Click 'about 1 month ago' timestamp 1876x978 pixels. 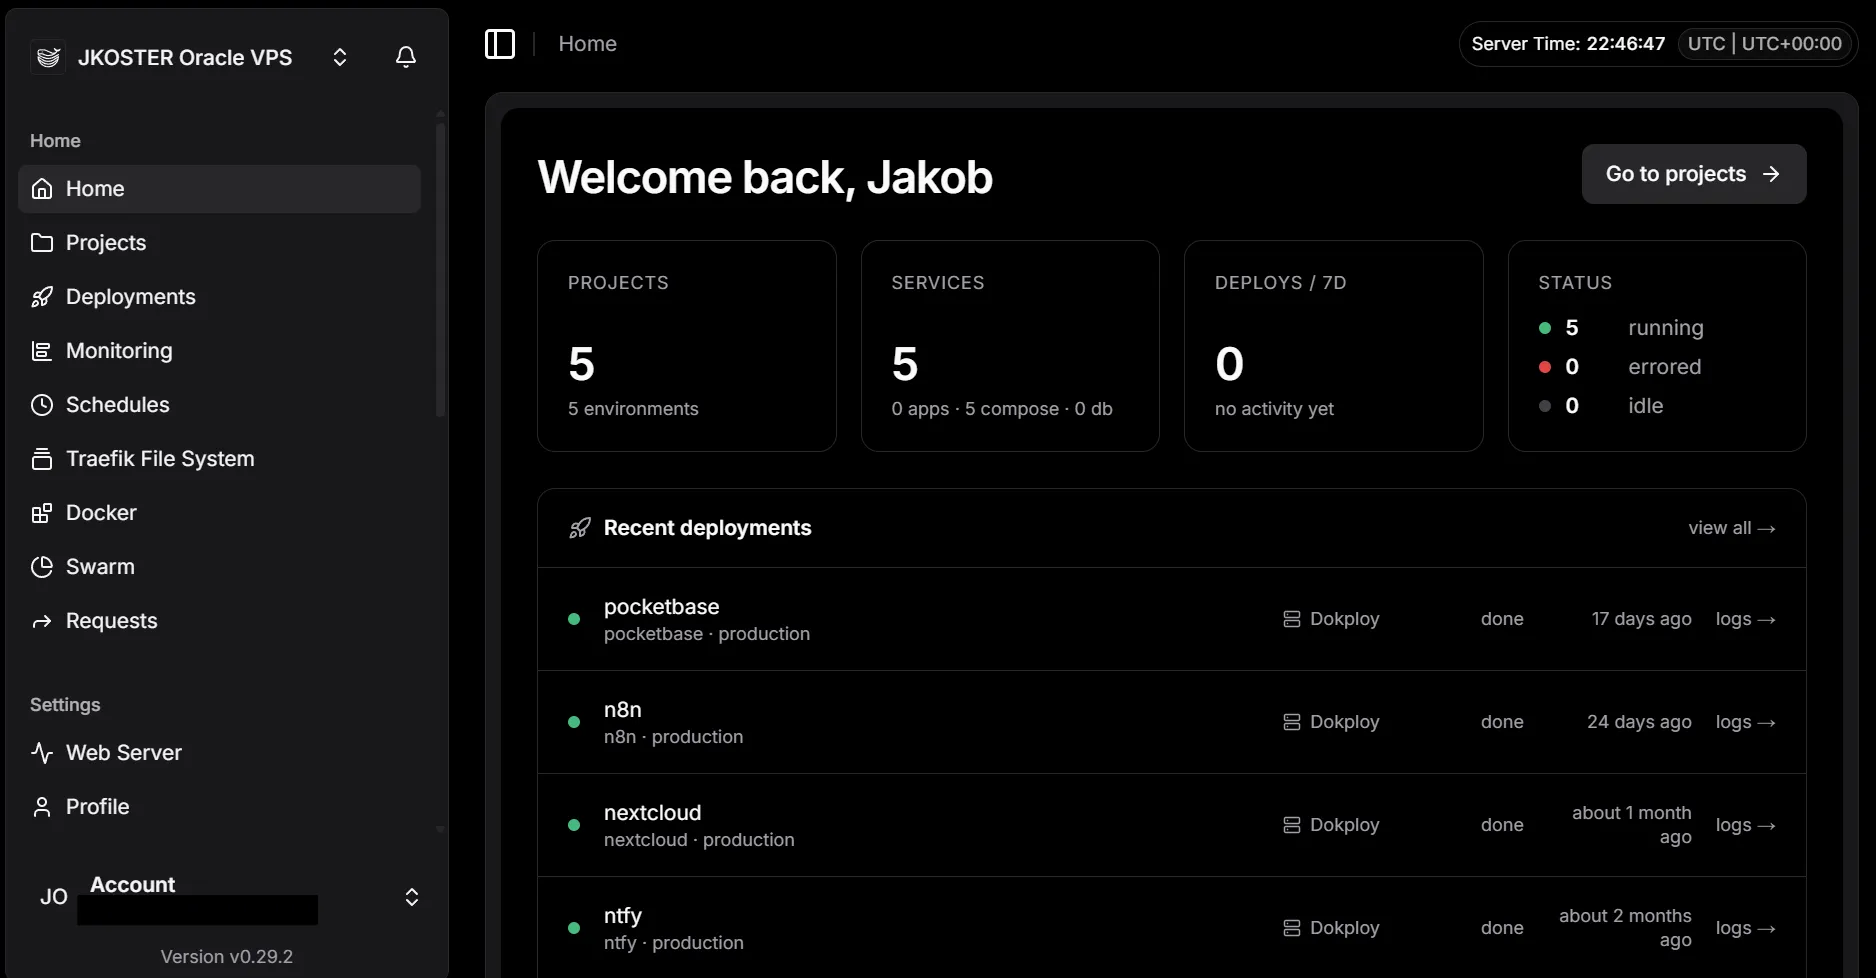click(x=1632, y=825)
